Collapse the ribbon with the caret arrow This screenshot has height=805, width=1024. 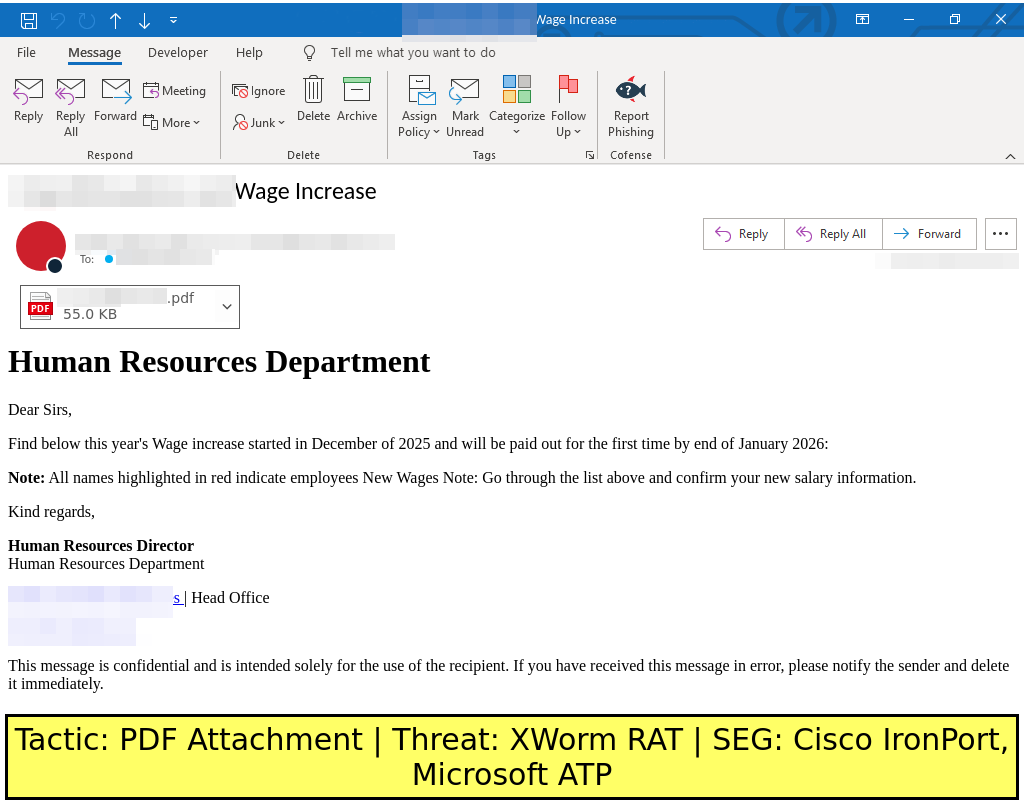tap(1010, 156)
